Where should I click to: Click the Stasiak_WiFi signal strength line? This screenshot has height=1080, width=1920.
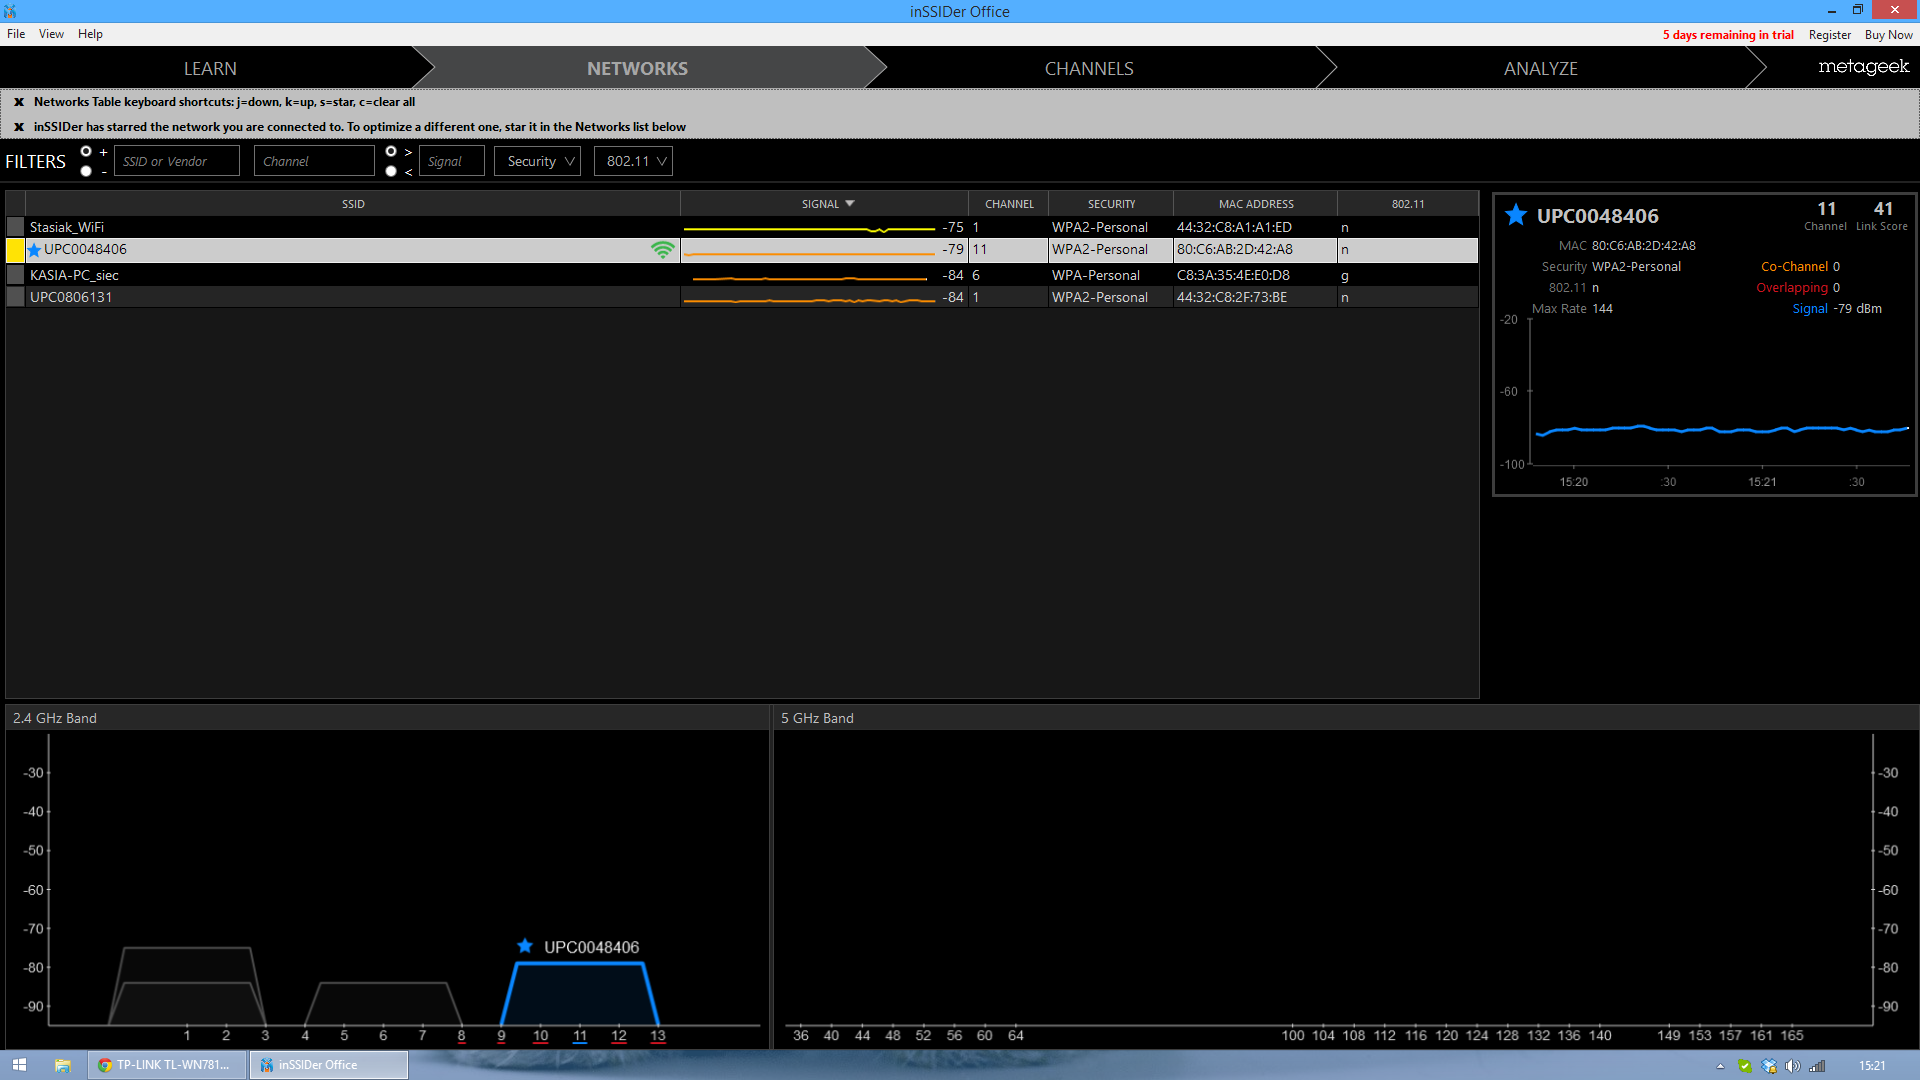pos(809,229)
